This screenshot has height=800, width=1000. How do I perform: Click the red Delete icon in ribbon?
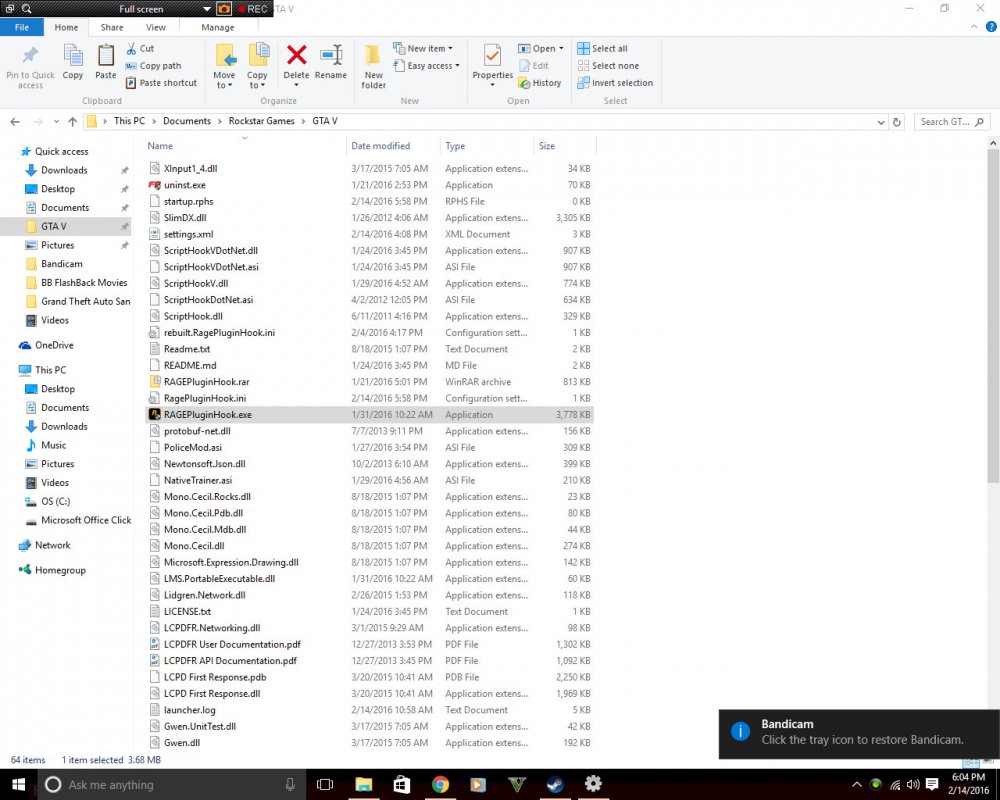click(x=296, y=56)
